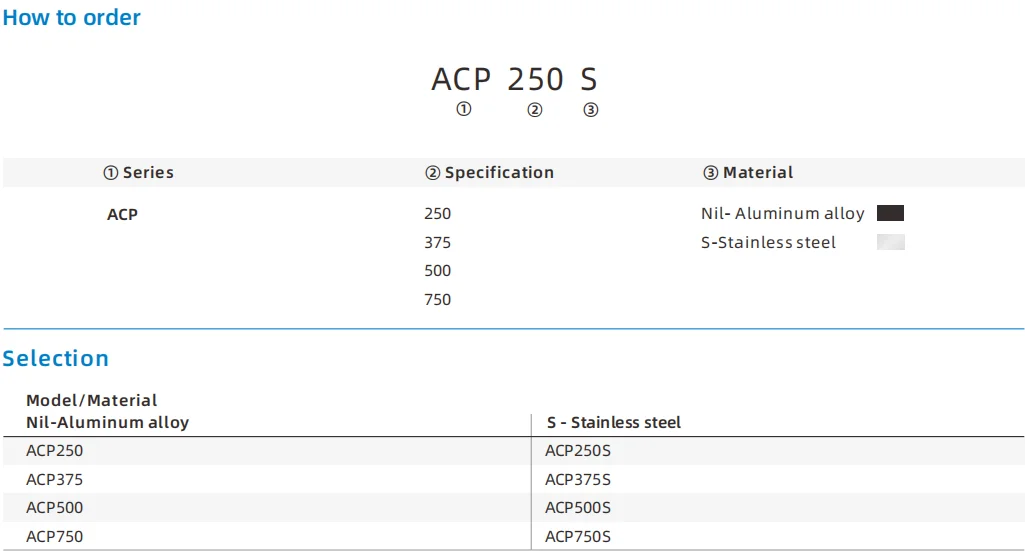This screenshot has width=1025, height=551.
Task: Click the Material column header
Action: (749, 173)
